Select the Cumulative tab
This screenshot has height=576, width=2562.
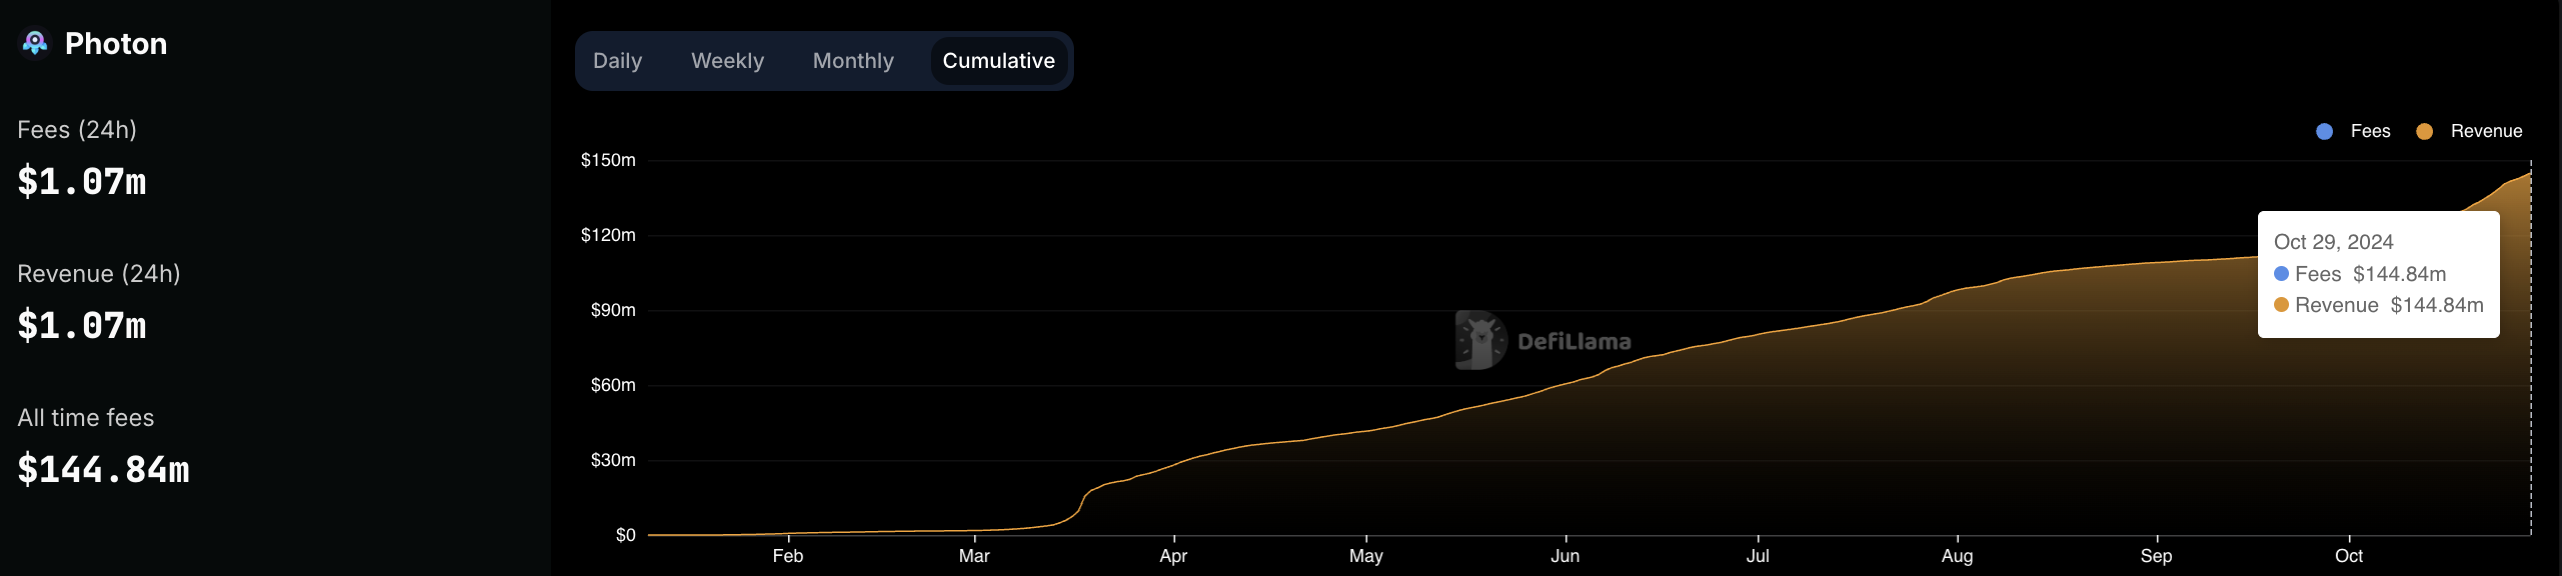click(x=998, y=61)
